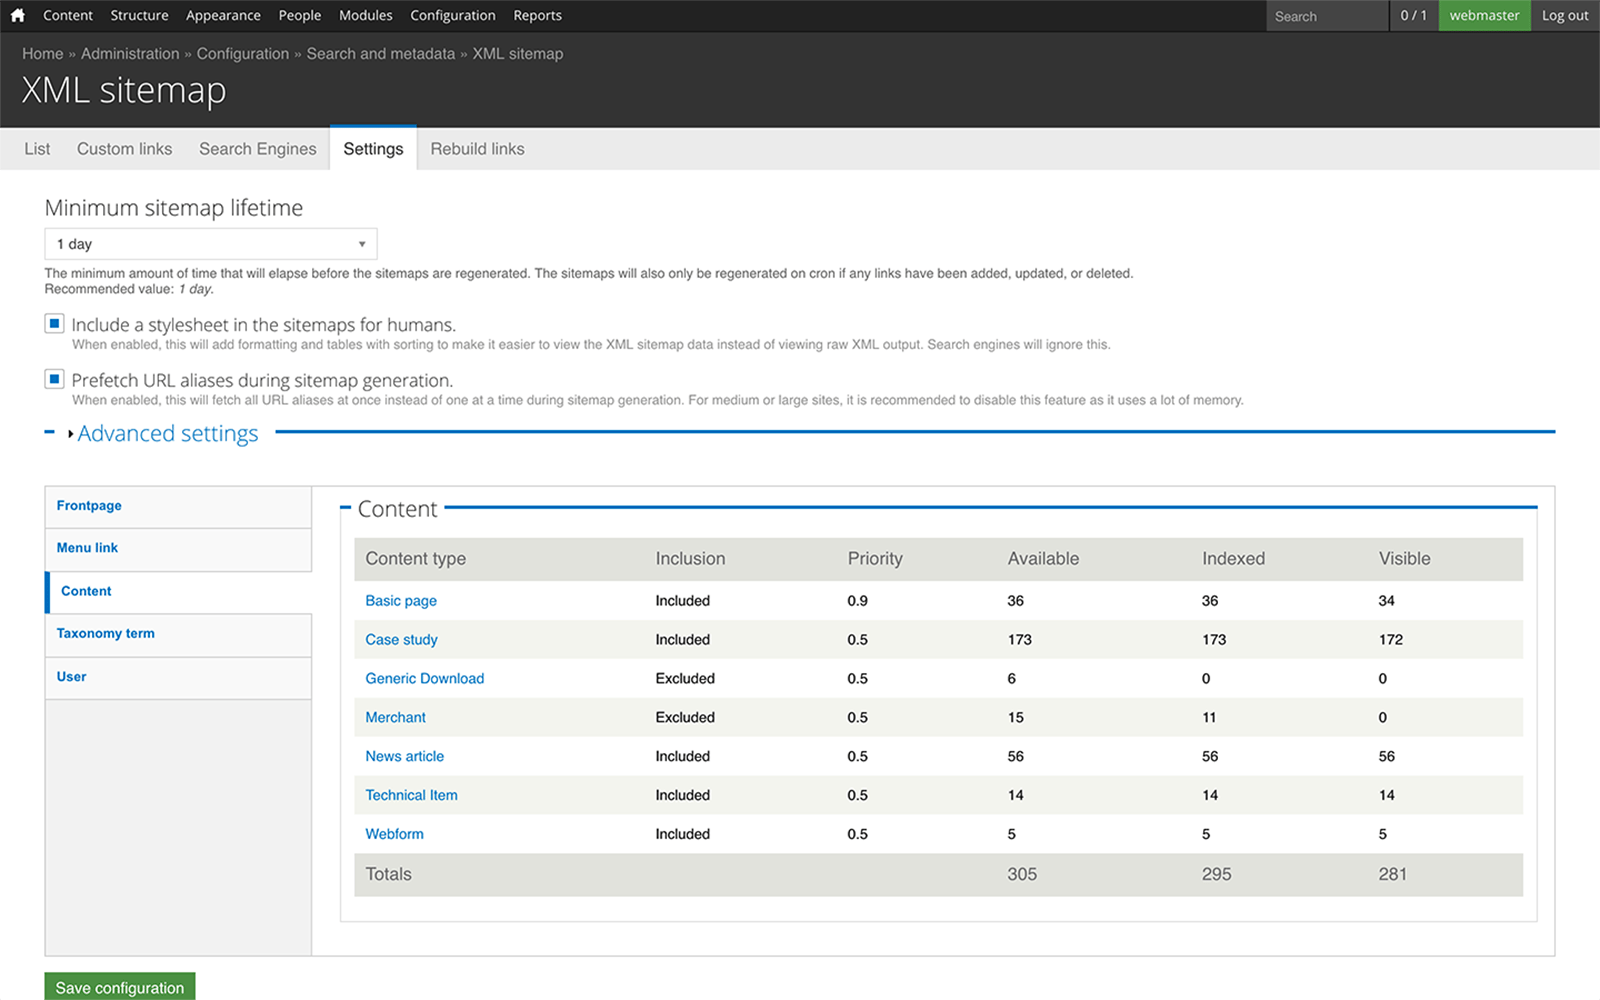Click the Basic page priority 0.9
Screen dimensions: 1600x1000
coord(857,601)
